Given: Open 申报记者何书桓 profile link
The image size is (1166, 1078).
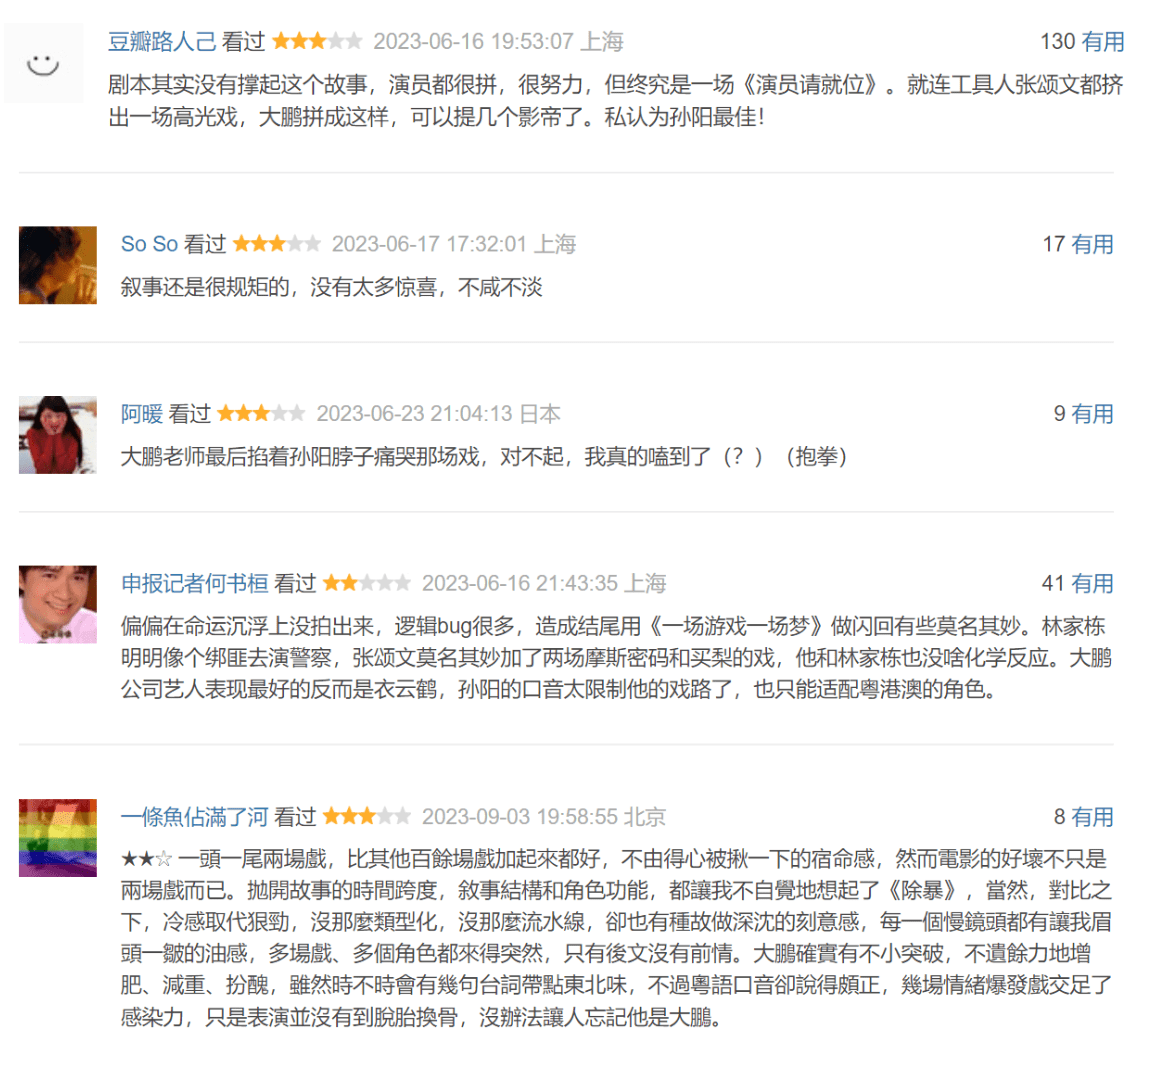Looking at the screenshot, I should pos(194,583).
